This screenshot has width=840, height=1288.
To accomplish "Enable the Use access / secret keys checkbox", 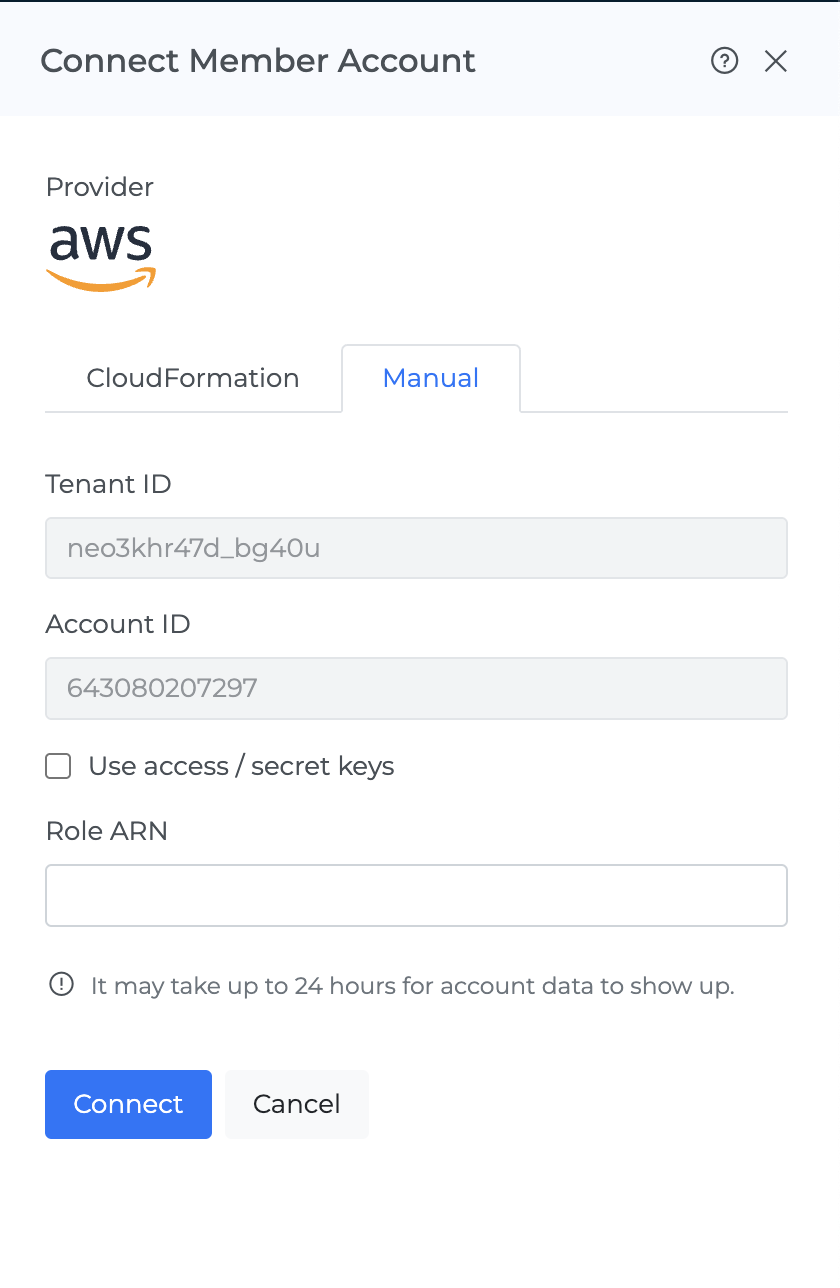I will 59,766.
